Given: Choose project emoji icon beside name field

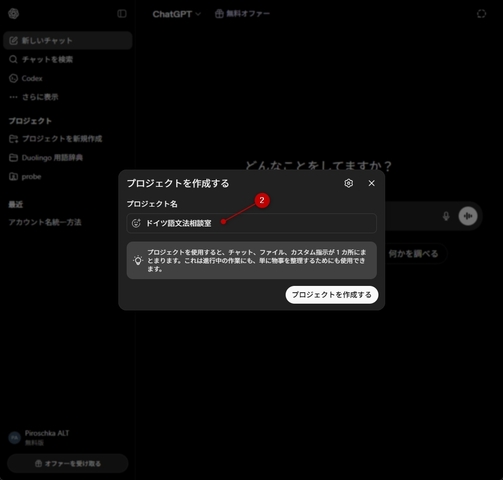Looking at the screenshot, I should (136, 223).
